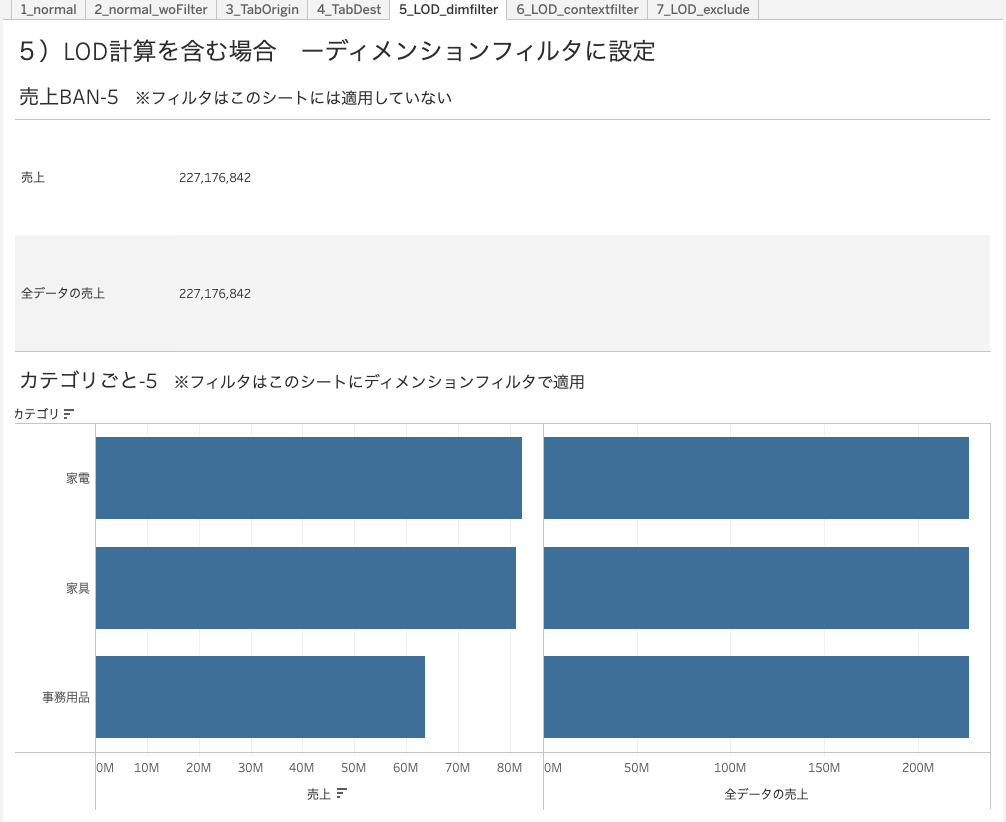Click the 家具 category label
The height and width of the screenshot is (822, 1006).
click(78, 588)
